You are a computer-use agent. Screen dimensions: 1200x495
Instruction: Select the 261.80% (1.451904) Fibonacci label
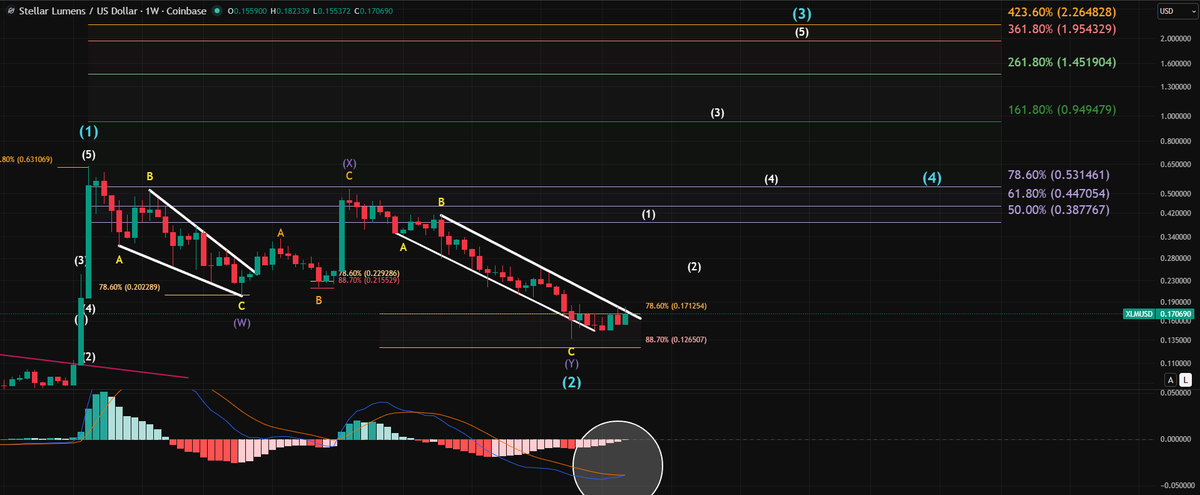[x=1063, y=62]
